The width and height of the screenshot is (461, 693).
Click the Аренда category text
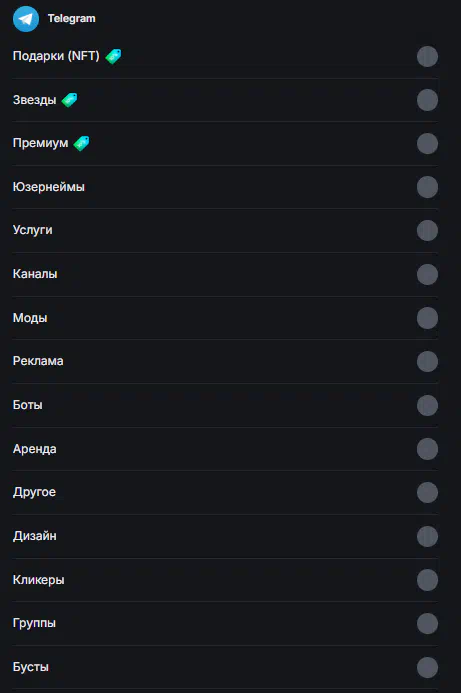pyautogui.click(x=34, y=449)
